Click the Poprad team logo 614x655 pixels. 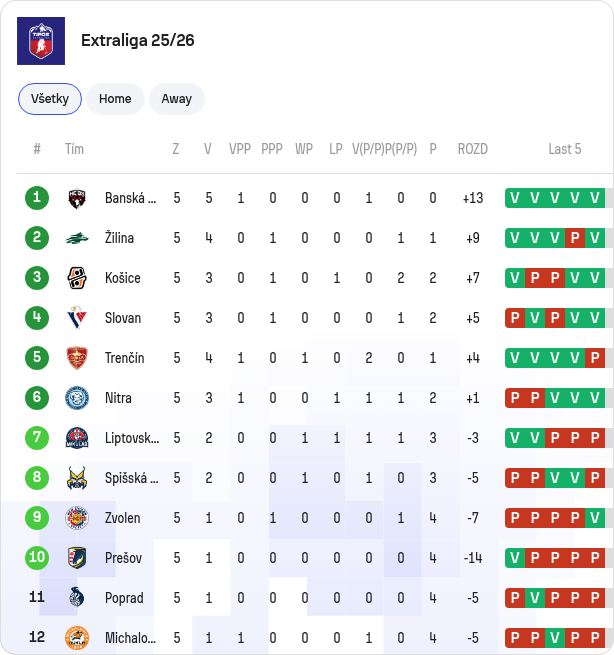[77, 598]
